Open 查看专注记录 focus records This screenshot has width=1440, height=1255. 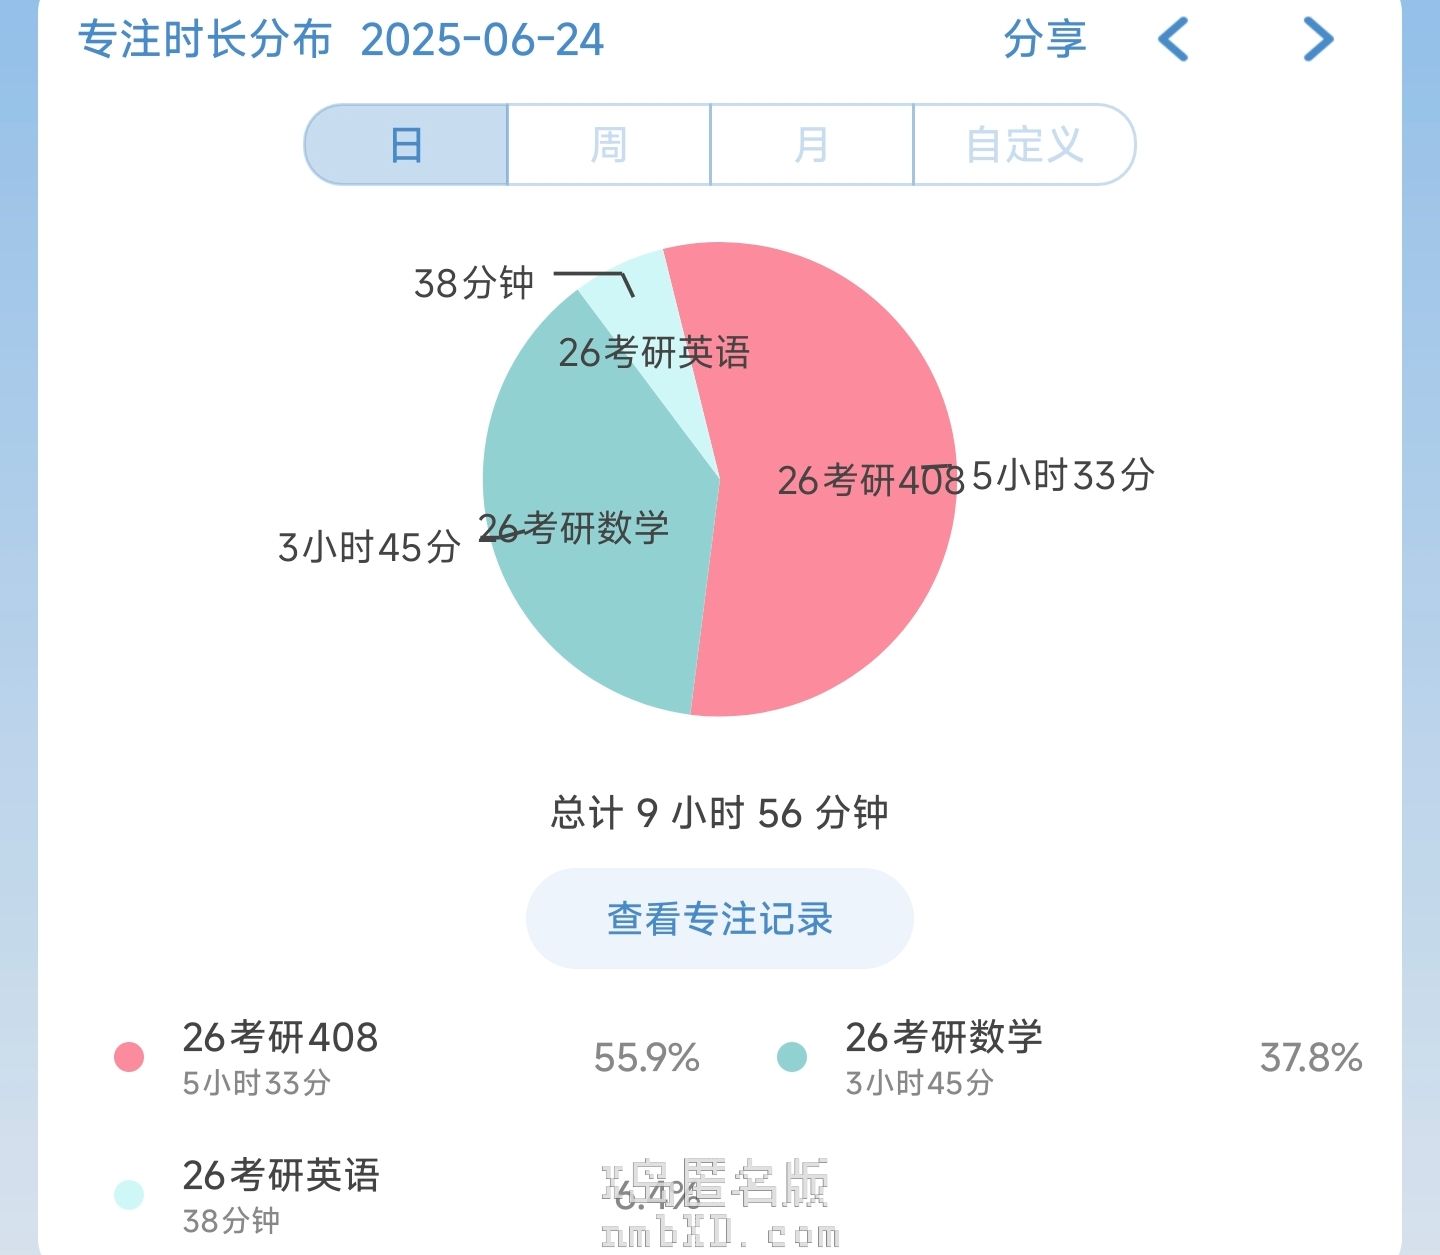point(720,918)
